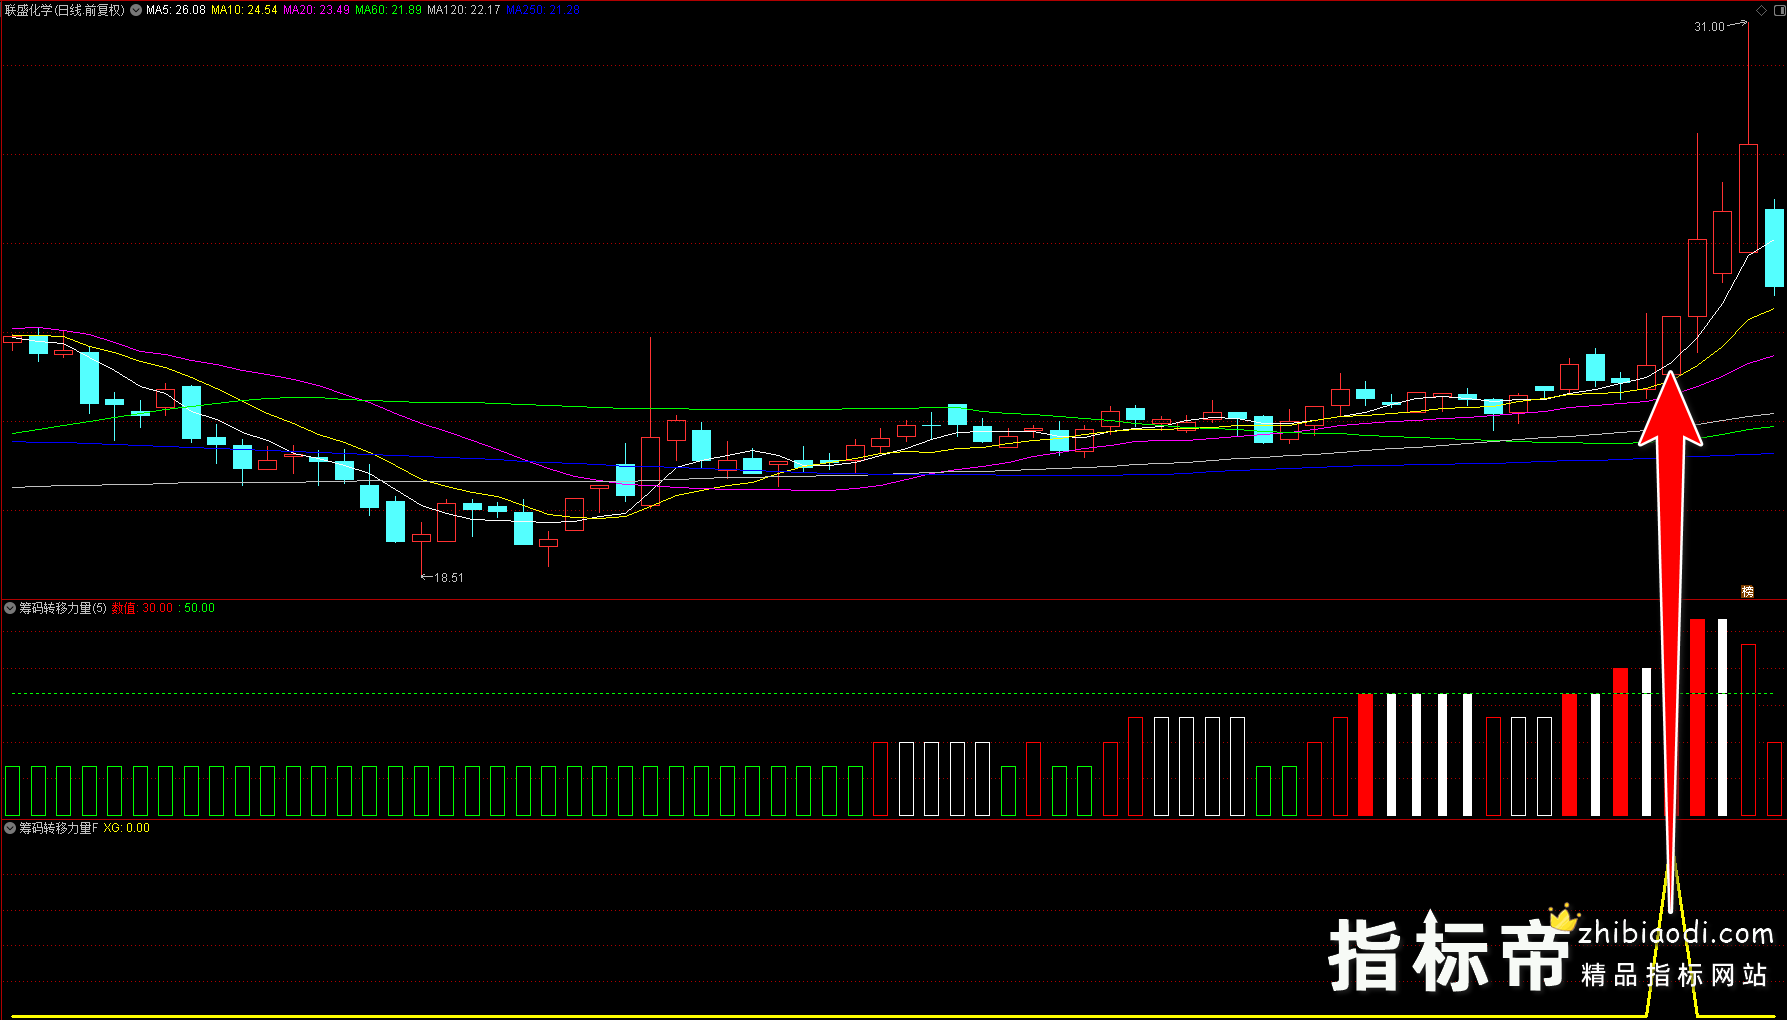
Task: Click the last cyan candlestick at right edge
Action: point(1774,247)
